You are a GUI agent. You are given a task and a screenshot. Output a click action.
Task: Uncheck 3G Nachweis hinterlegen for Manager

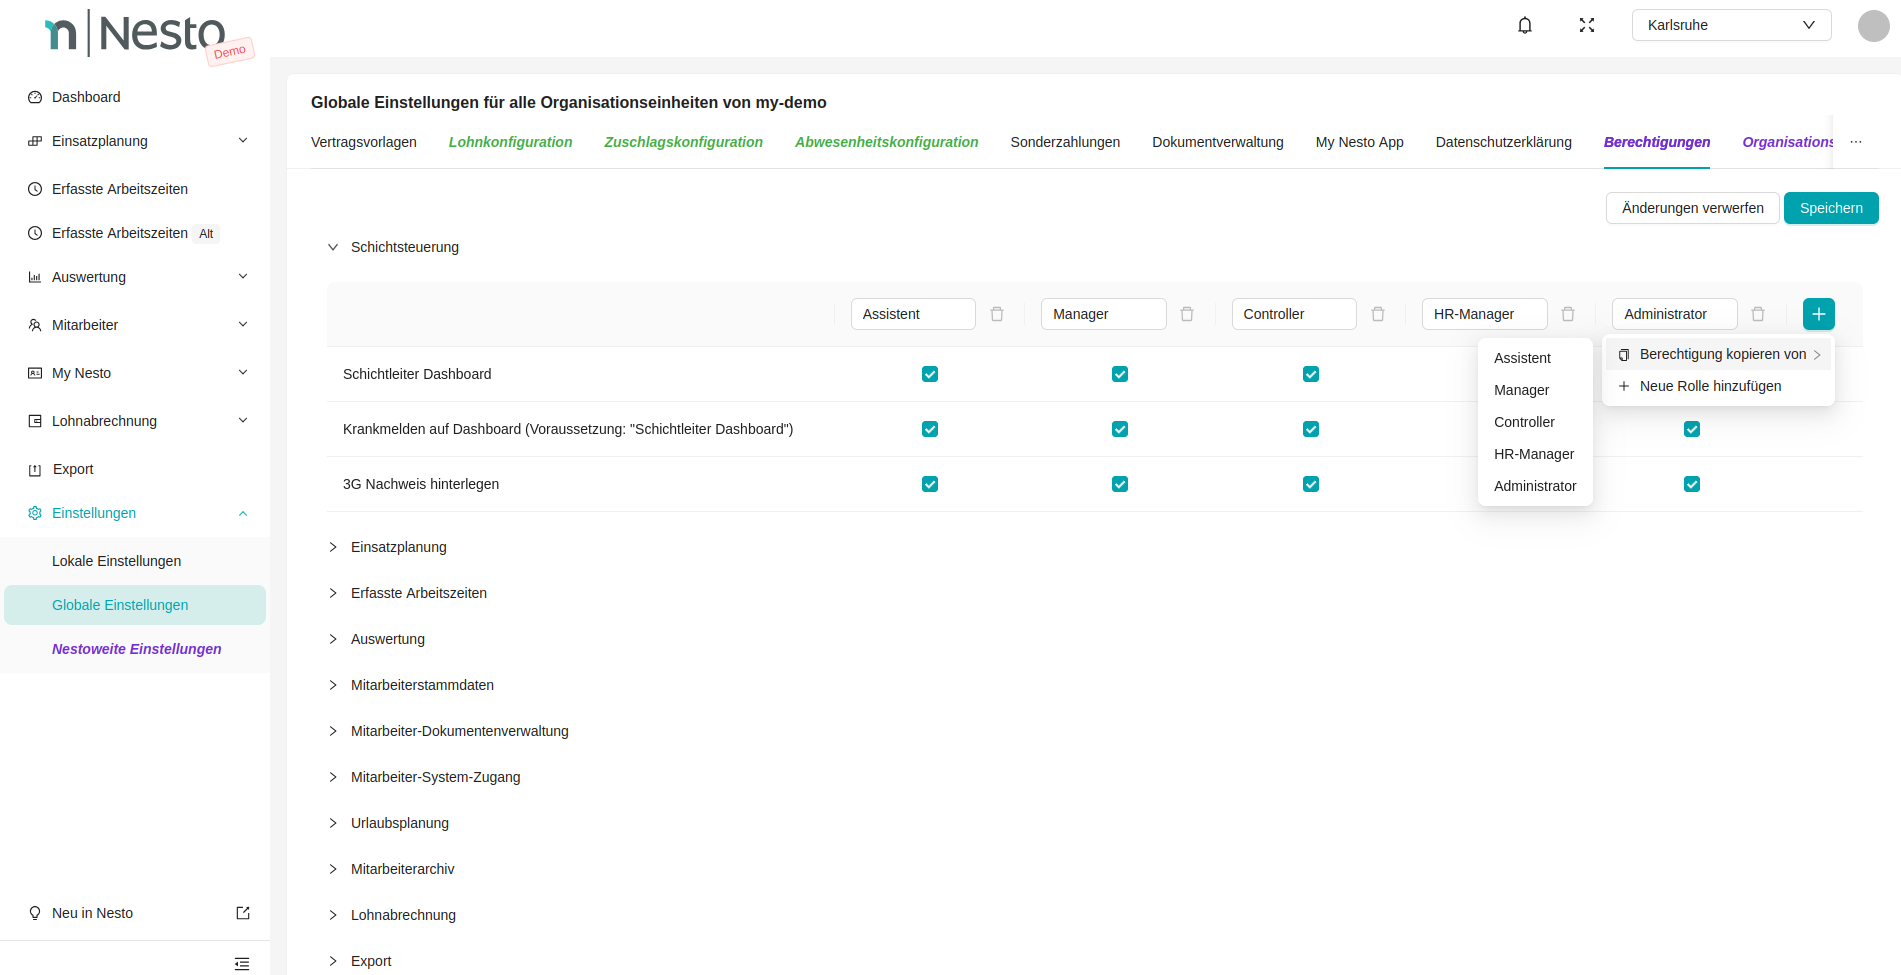[1120, 484]
